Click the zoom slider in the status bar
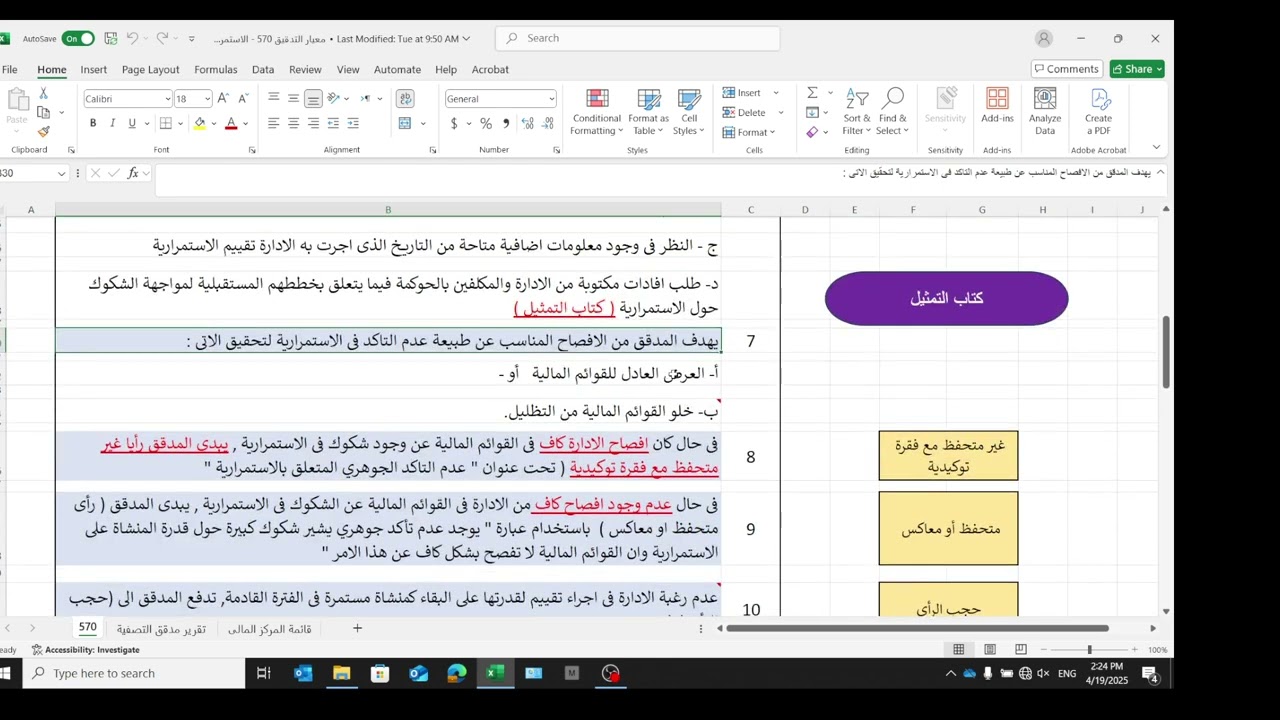The height and width of the screenshot is (720, 1280). tap(1090, 649)
